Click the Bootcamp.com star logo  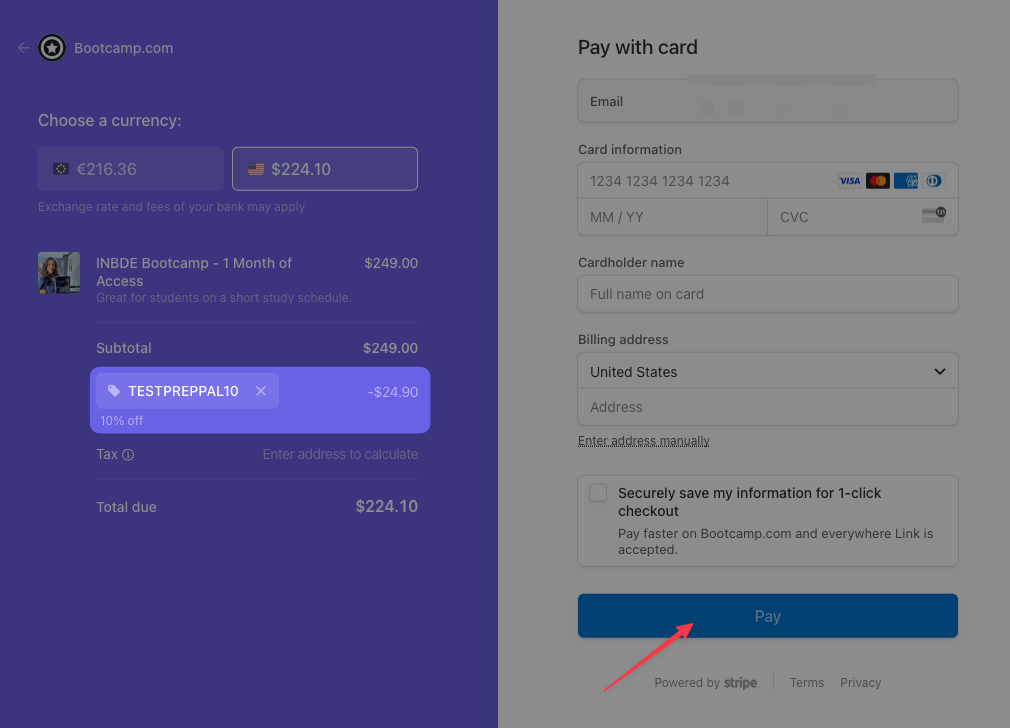(x=52, y=48)
